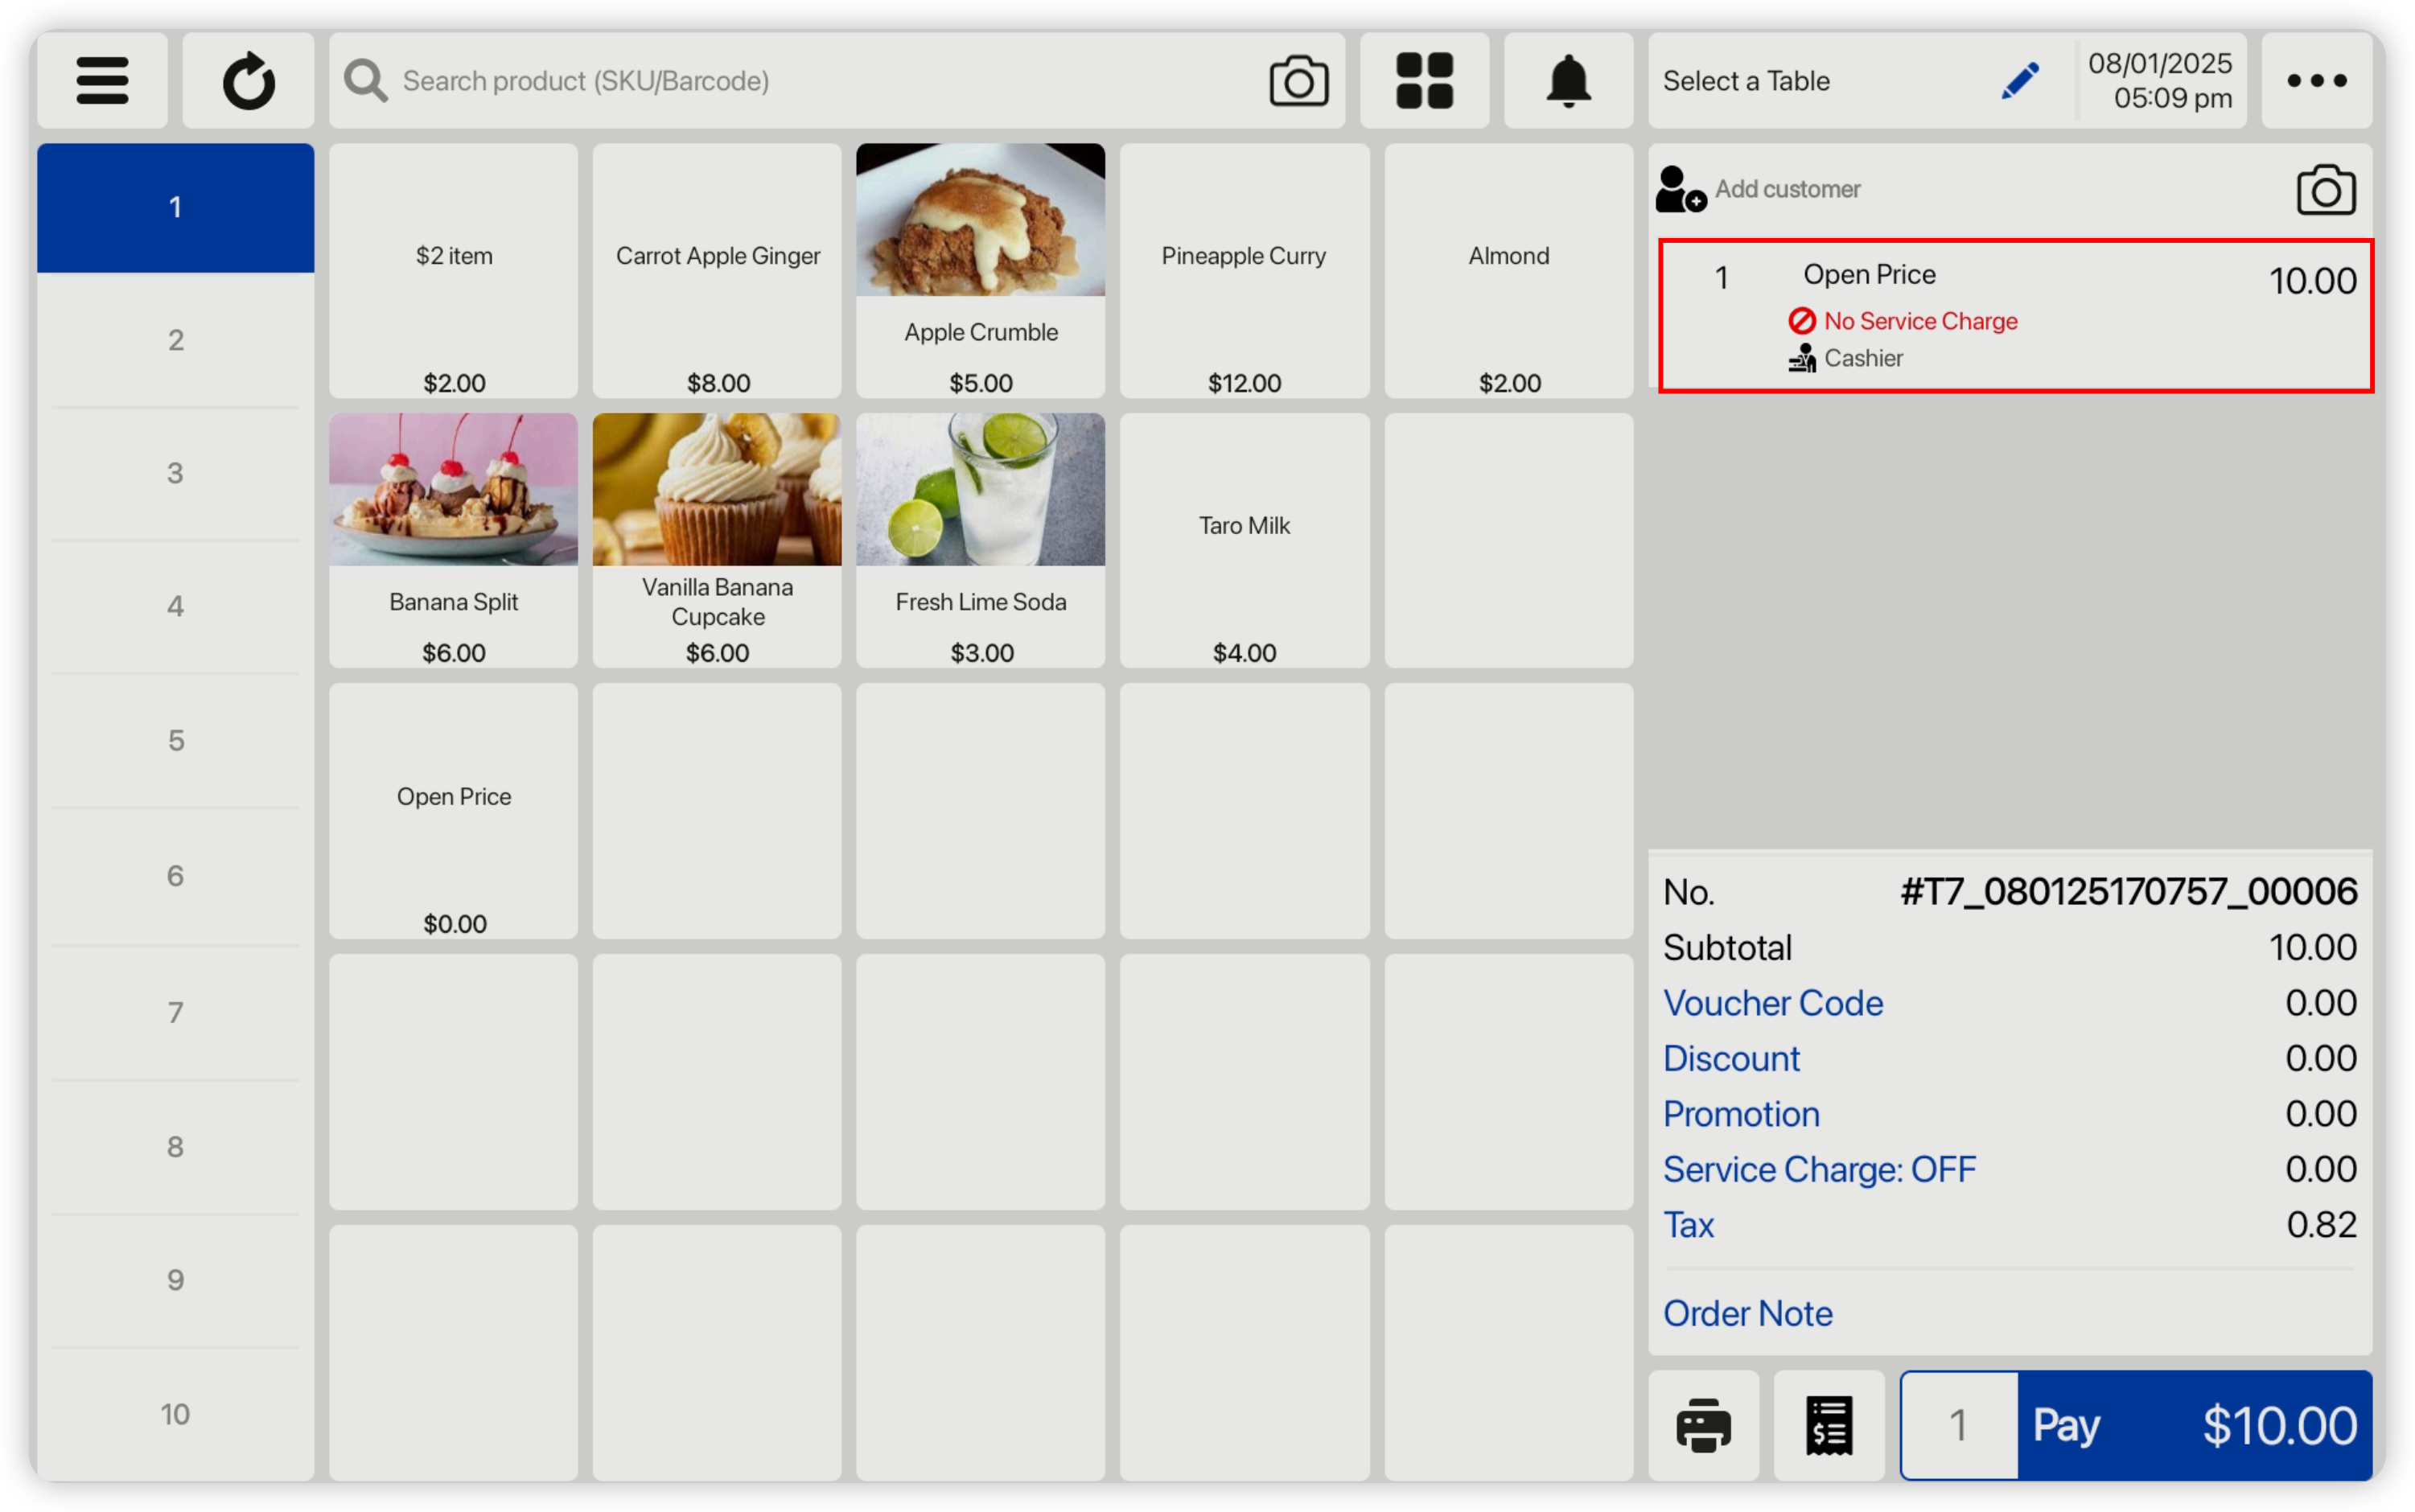Click the 10.00 amount on Open Price line

2311,281
